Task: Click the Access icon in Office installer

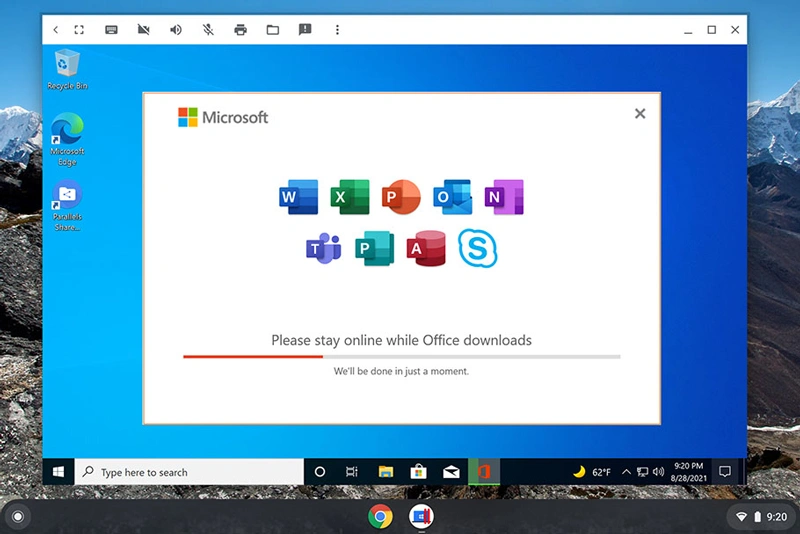Action: pyautogui.click(x=427, y=248)
